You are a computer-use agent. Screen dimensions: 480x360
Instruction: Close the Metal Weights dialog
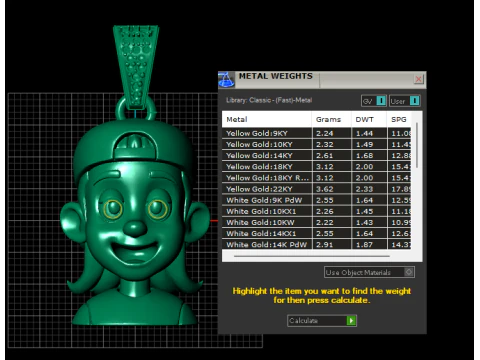tap(418, 79)
